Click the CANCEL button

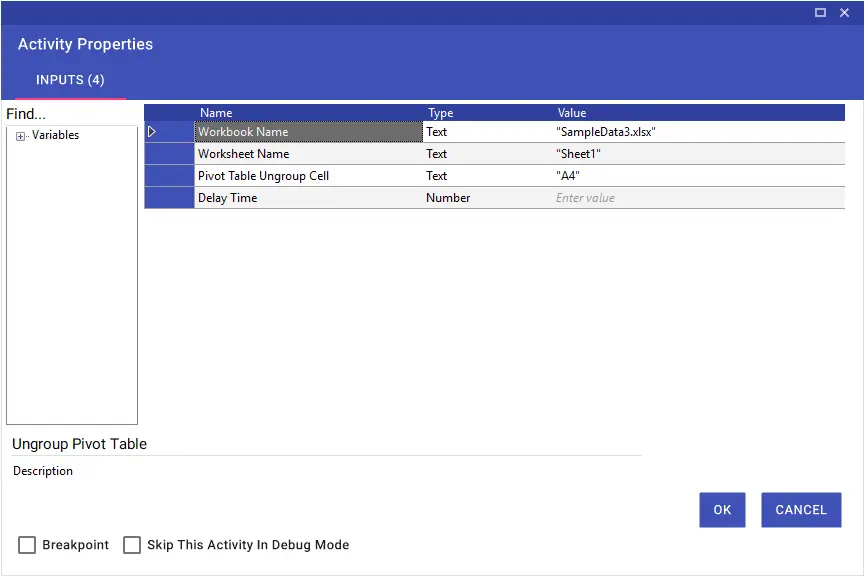(x=803, y=512)
